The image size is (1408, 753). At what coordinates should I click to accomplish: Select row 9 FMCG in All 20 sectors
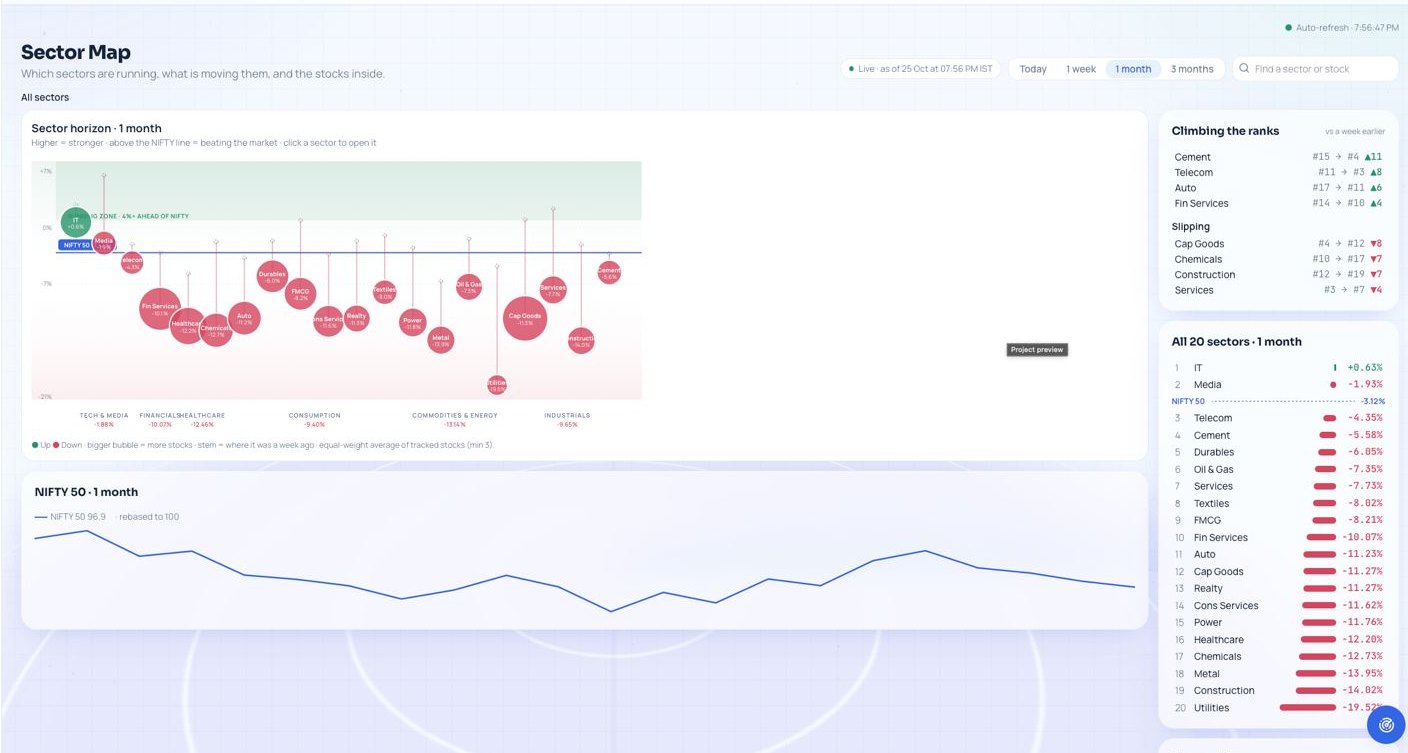(1278, 520)
